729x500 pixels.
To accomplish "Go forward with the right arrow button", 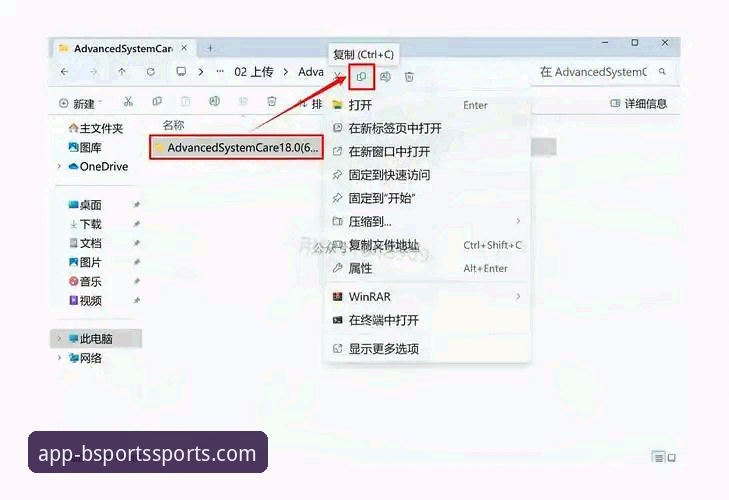I will [x=93, y=72].
